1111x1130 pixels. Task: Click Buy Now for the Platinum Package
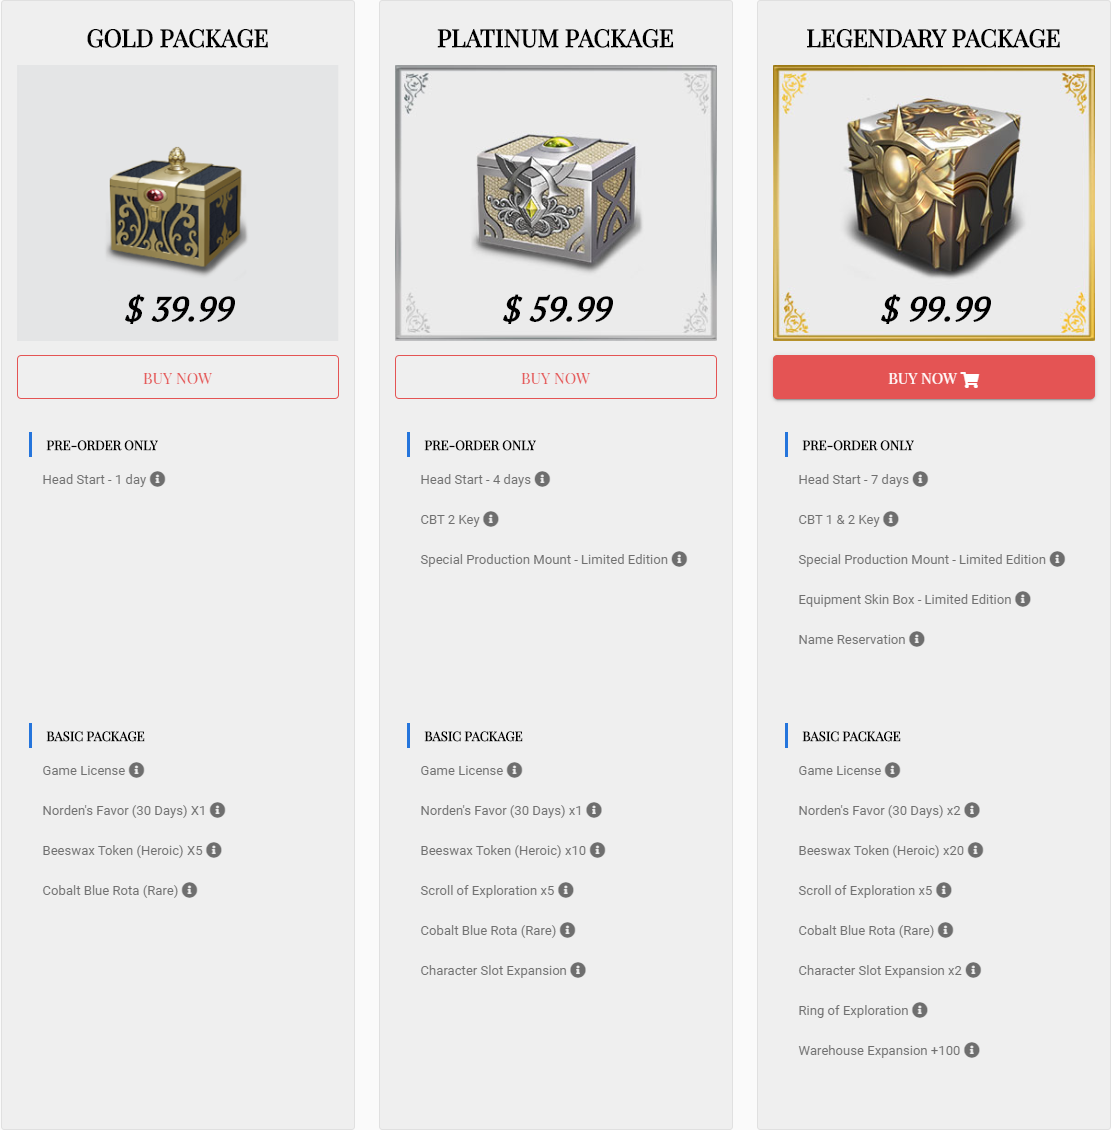(x=556, y=378)
